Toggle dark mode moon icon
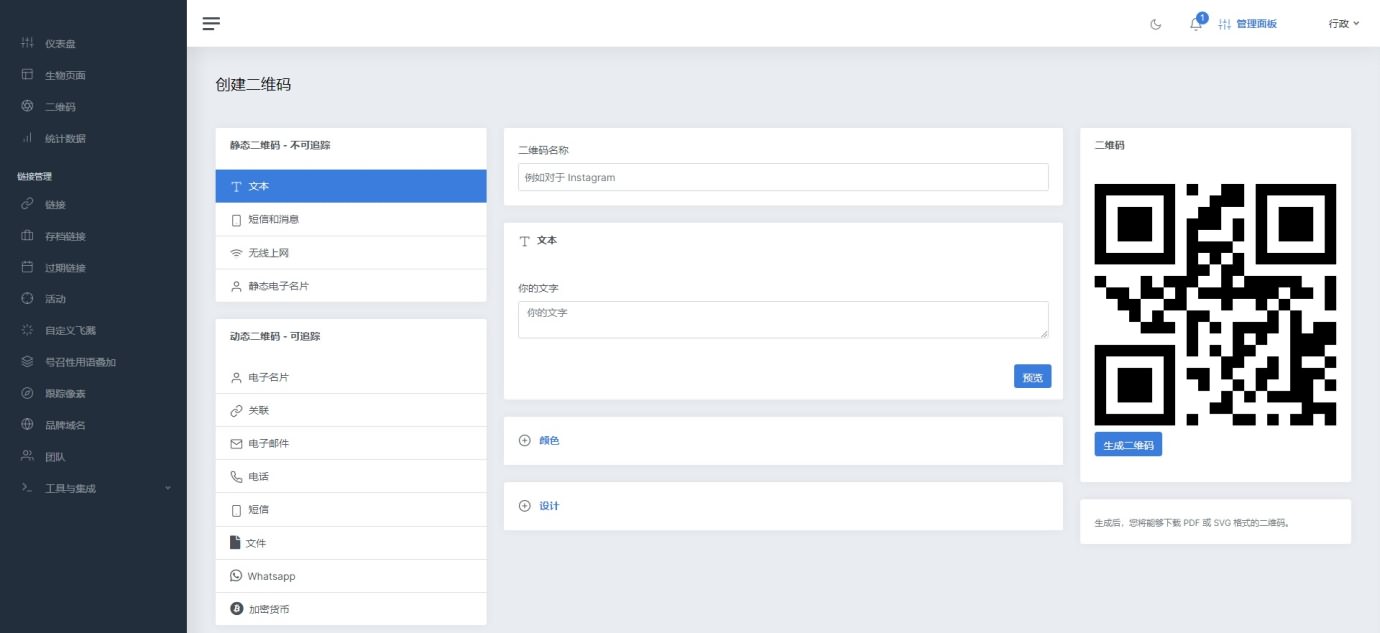This screenshot has width=1380, height=633. coord(1156,24)
